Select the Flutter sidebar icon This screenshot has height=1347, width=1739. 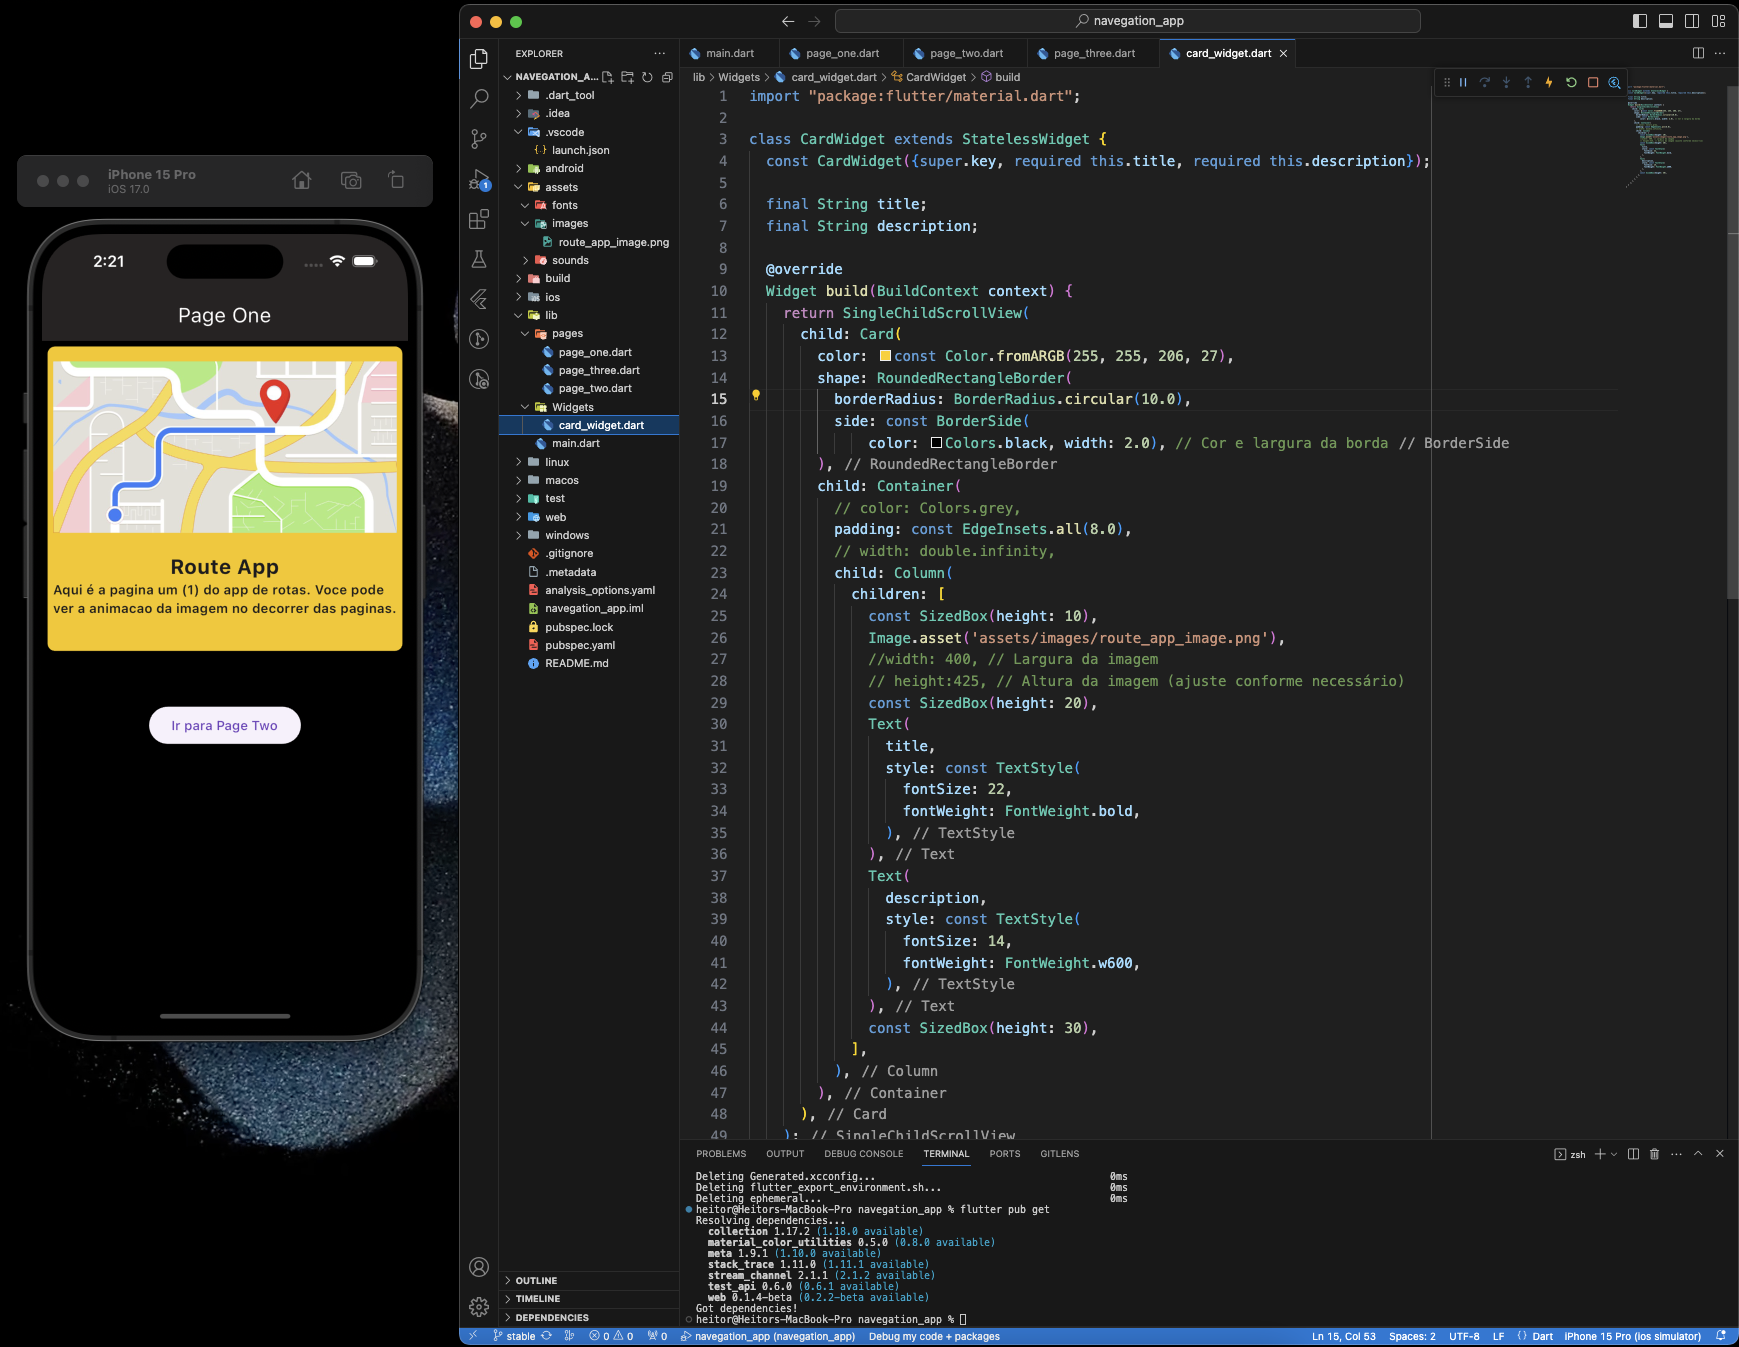pos(478,298)
